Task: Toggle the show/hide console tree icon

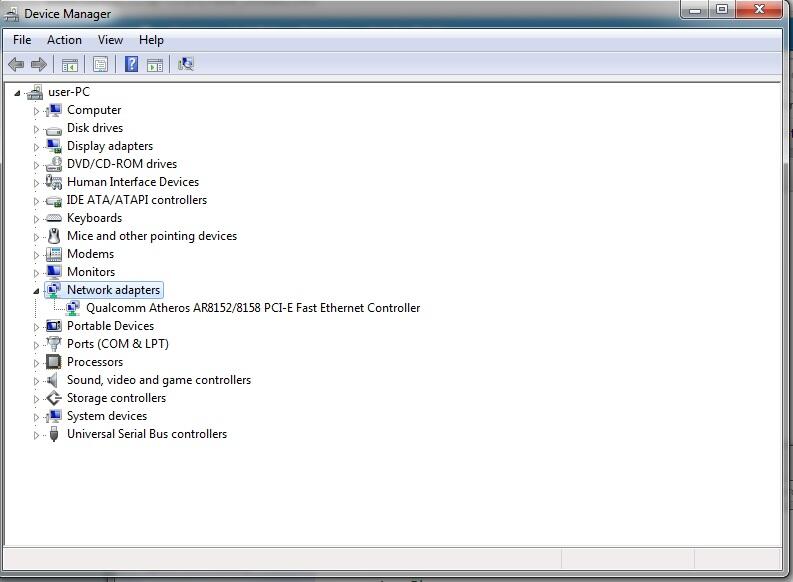Action: tap(70, 65)
